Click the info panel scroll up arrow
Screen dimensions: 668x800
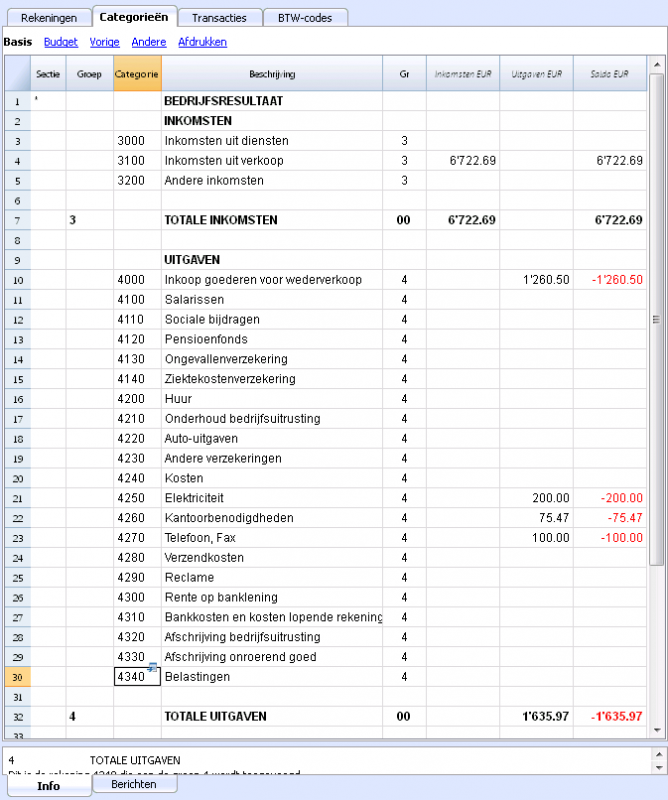click(x=658, y=754)
